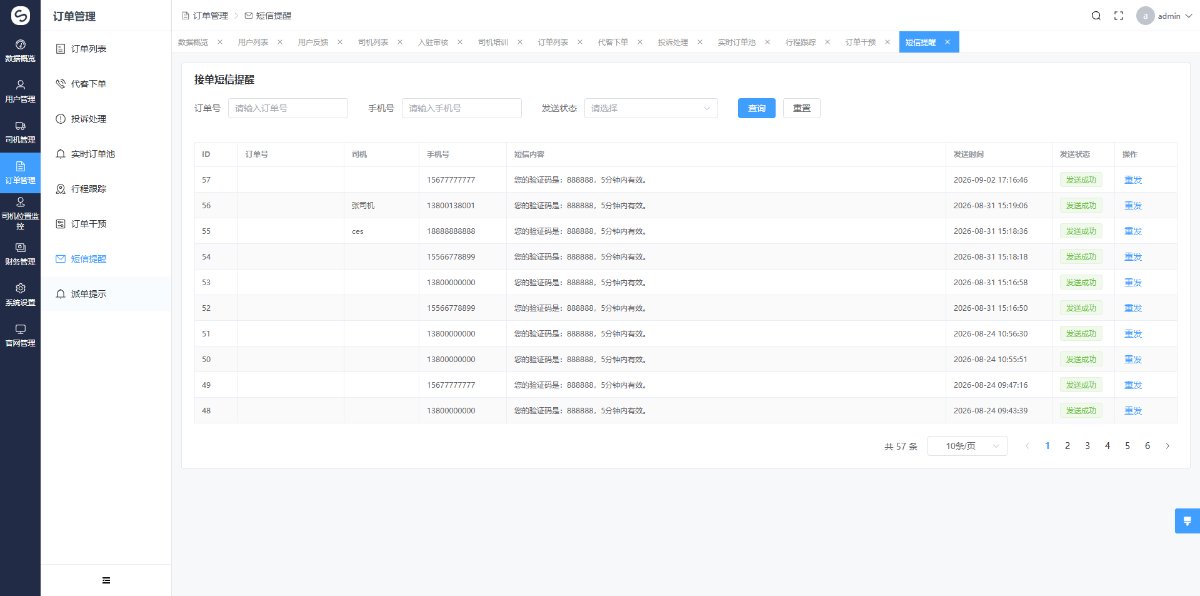Click the blue 查询 button
The height and width of the screenshot is (596, 1200).
pos(757,108)
